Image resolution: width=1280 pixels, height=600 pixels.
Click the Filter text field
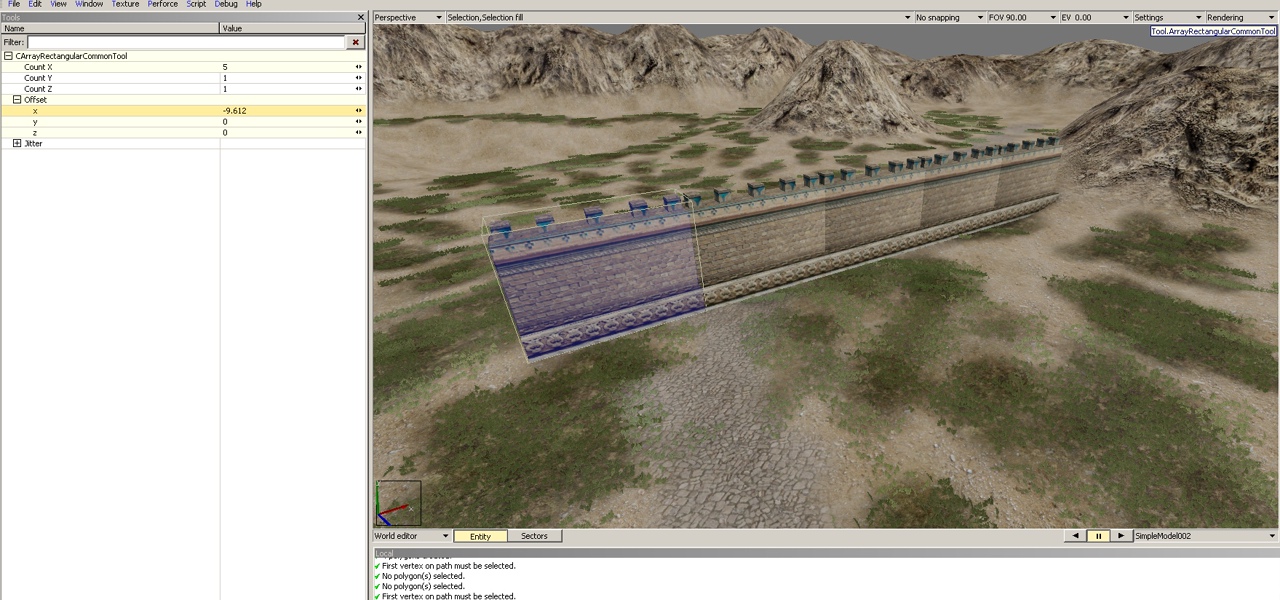(186, 42)
